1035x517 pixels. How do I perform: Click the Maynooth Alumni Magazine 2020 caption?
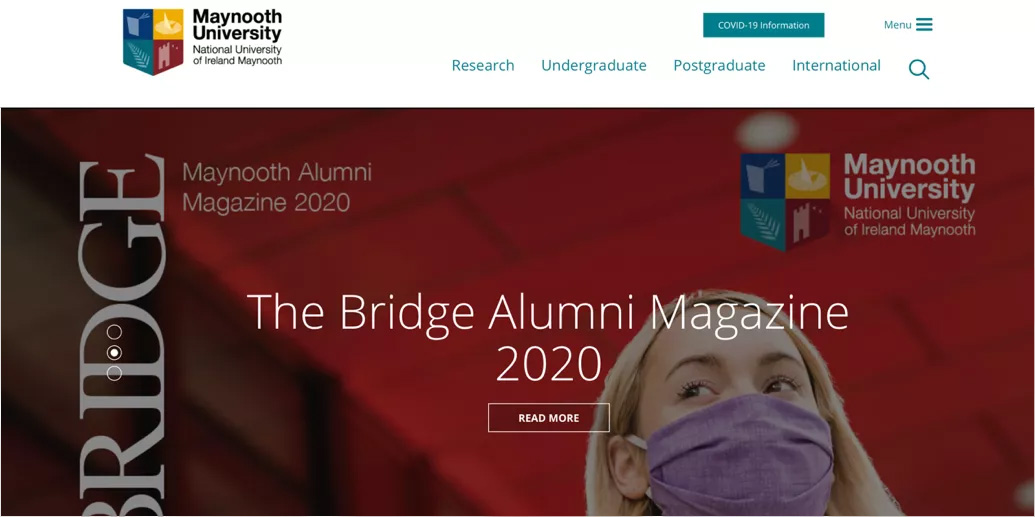[277, 188]
